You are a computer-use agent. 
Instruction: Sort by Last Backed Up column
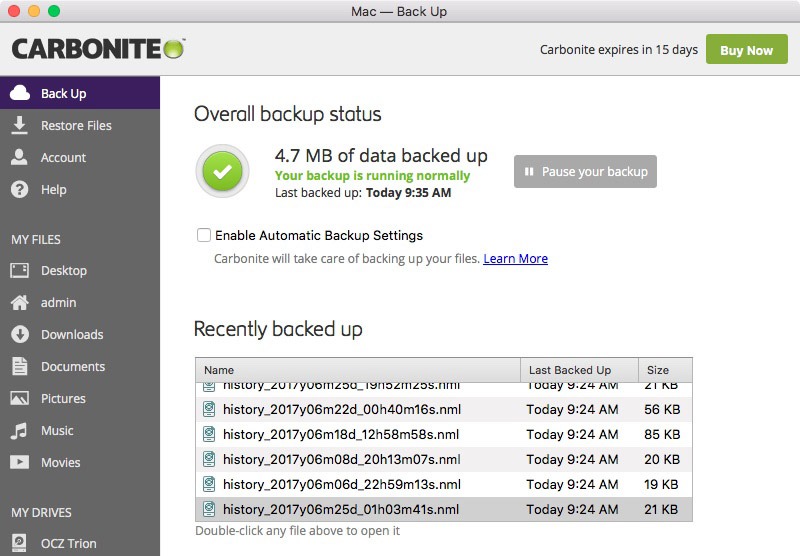tap(579, 370)
